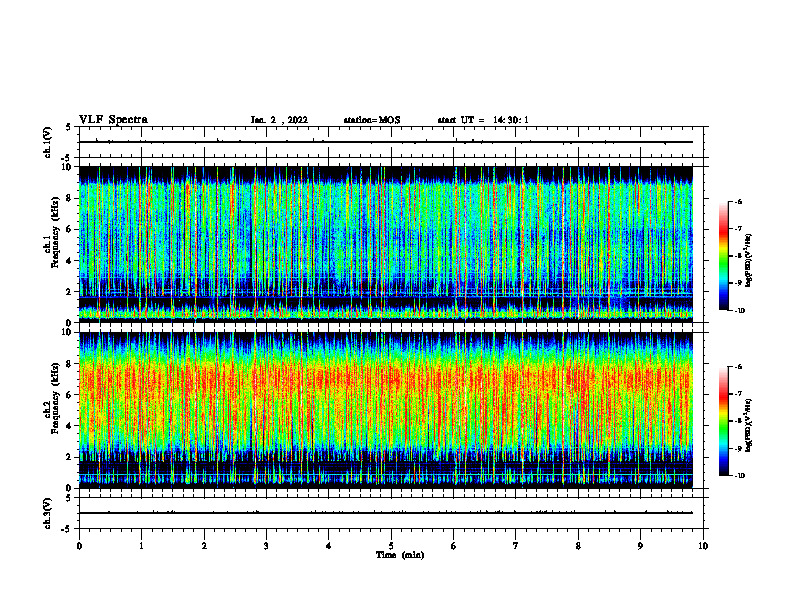792x612 pixels.
Task: Click the "8" kHz tick on ch.2 axis
Action: 69,364
